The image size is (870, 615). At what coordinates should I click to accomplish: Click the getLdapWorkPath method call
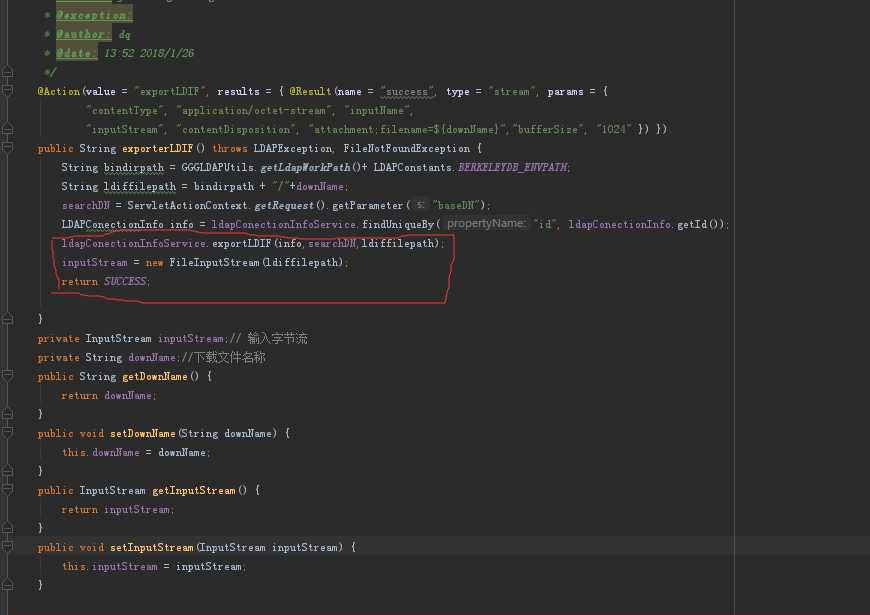pyautogui.click(x=305, y=167)
